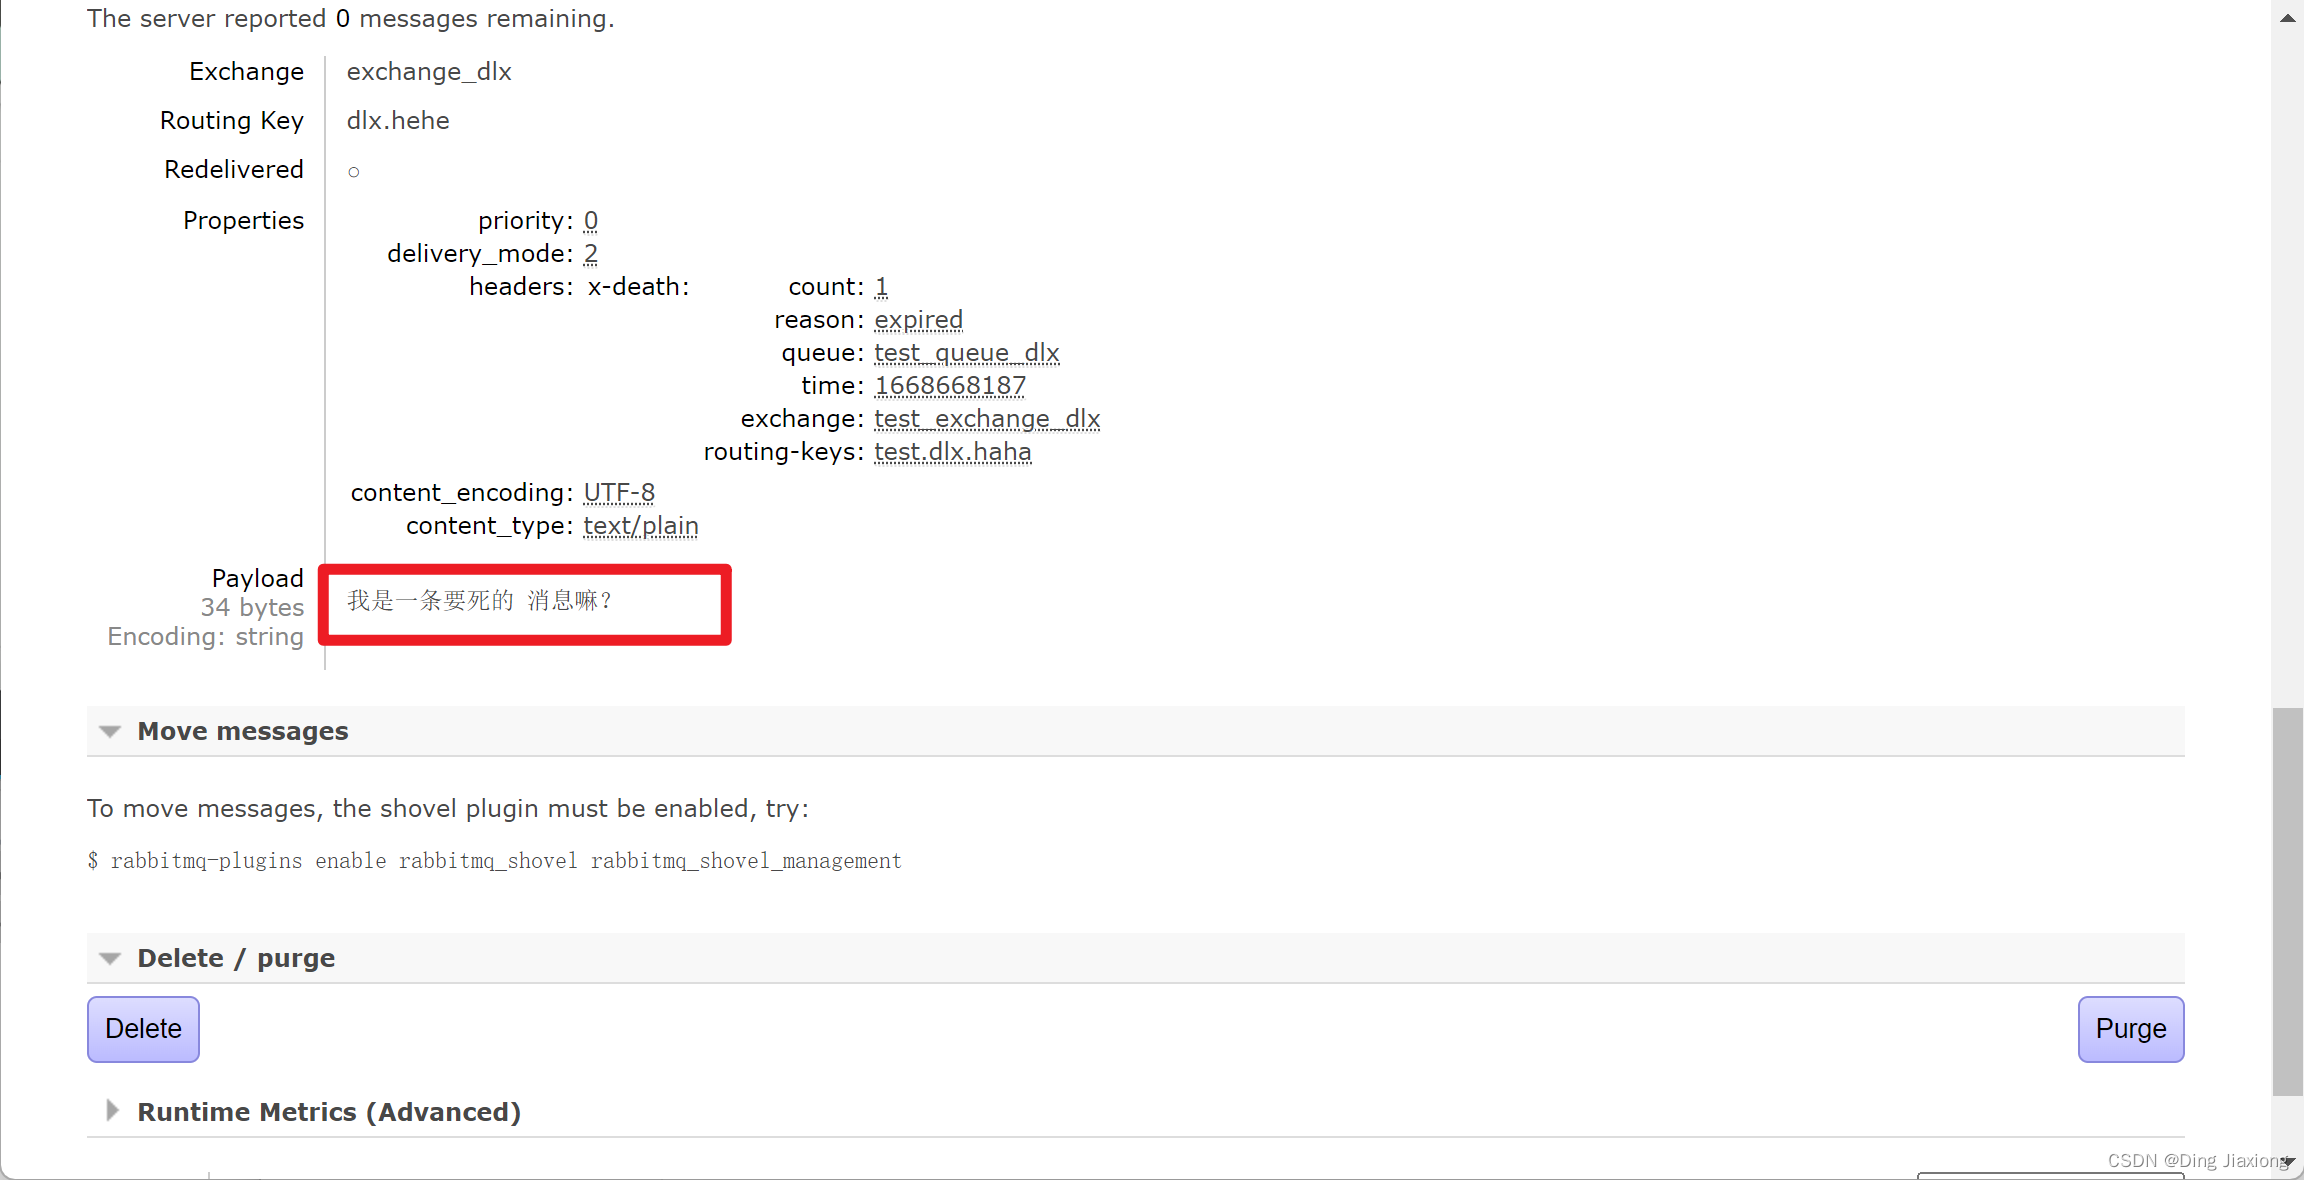The width and height of the screenshot is (2304, 1180).
Task: Select the UTF-8 content encoding link
Action: [x=619, y=492]
